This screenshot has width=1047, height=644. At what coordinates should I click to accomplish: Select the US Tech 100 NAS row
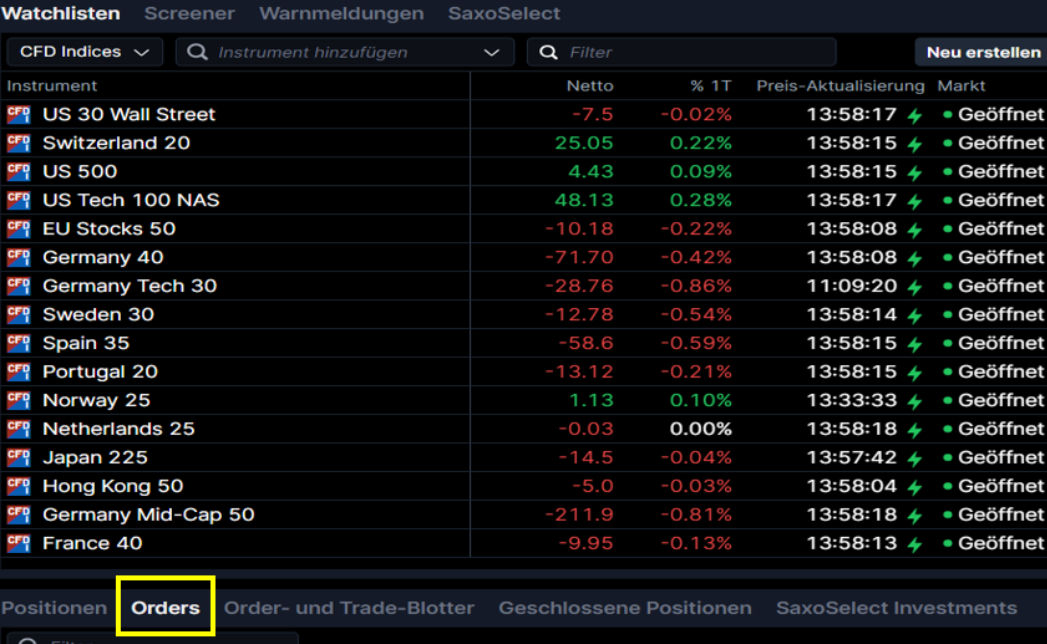point(131,201)
